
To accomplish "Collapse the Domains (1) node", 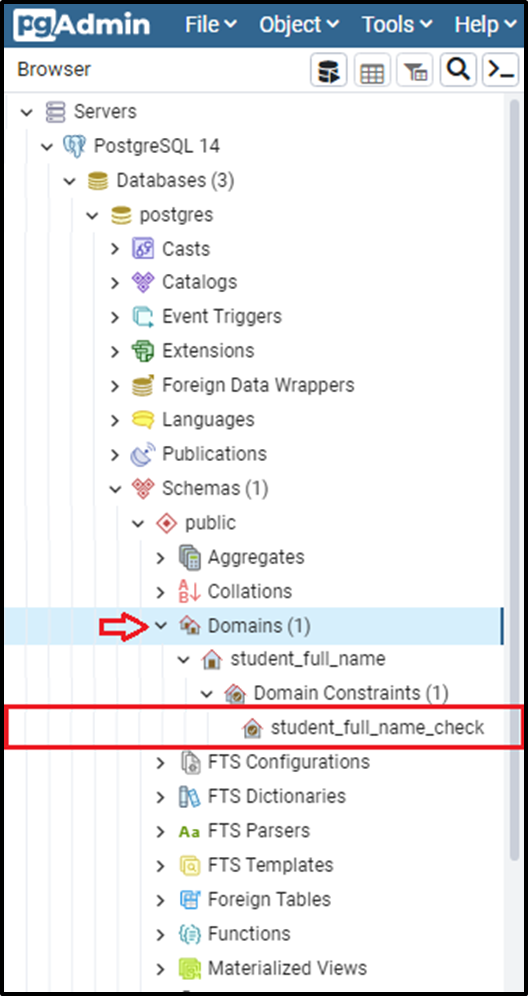I will click(x=161, y=626).
